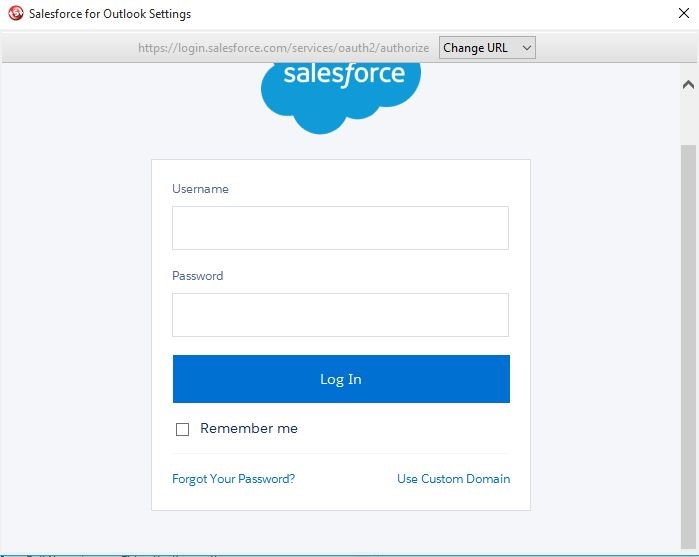Open the Use Custom Domain link

(453, 479)
